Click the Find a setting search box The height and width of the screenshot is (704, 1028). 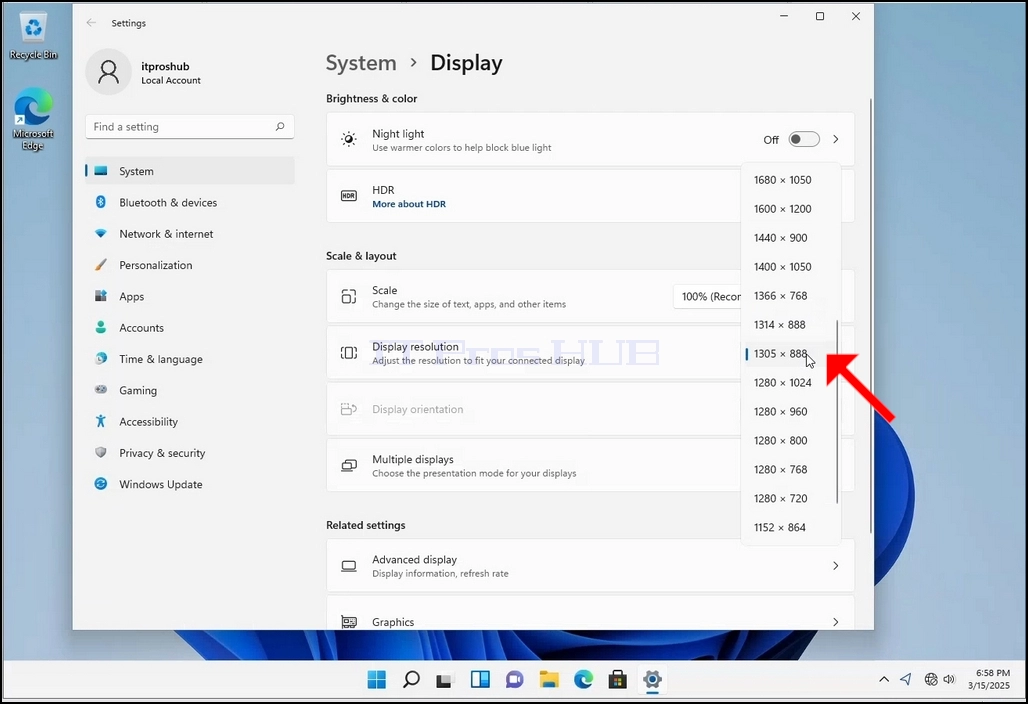[190, 127]
